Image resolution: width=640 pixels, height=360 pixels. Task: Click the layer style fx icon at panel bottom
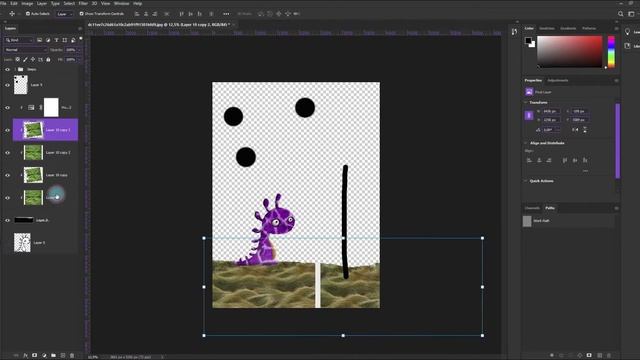(x=25, y=356)
